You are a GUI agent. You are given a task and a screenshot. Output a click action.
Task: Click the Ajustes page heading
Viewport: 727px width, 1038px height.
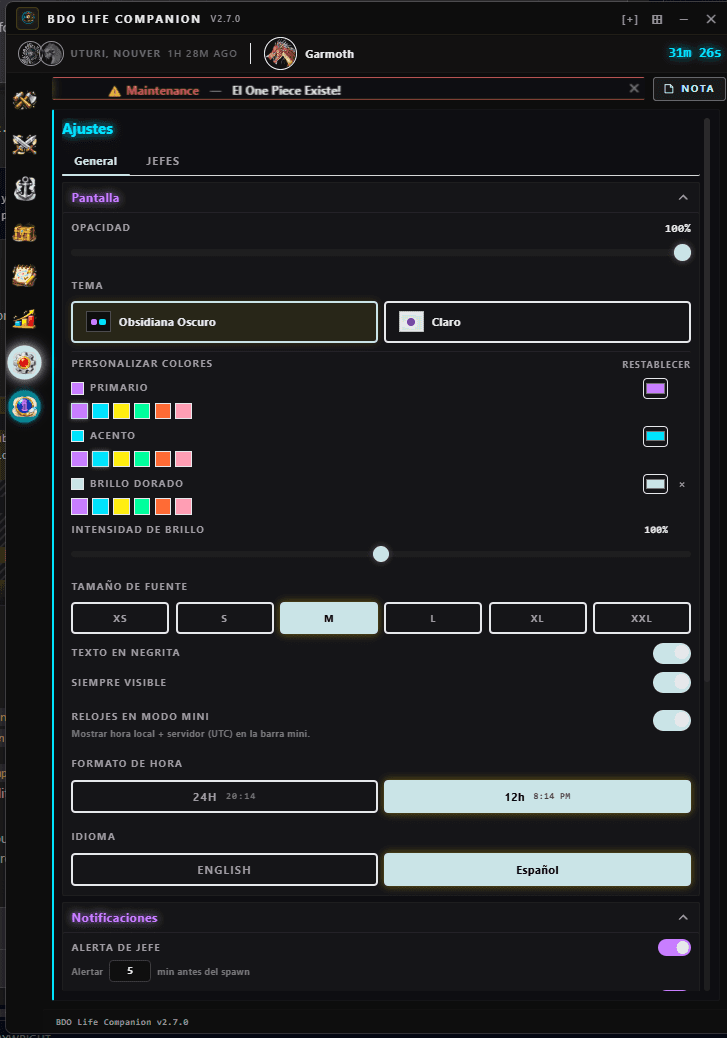point(87,129)
